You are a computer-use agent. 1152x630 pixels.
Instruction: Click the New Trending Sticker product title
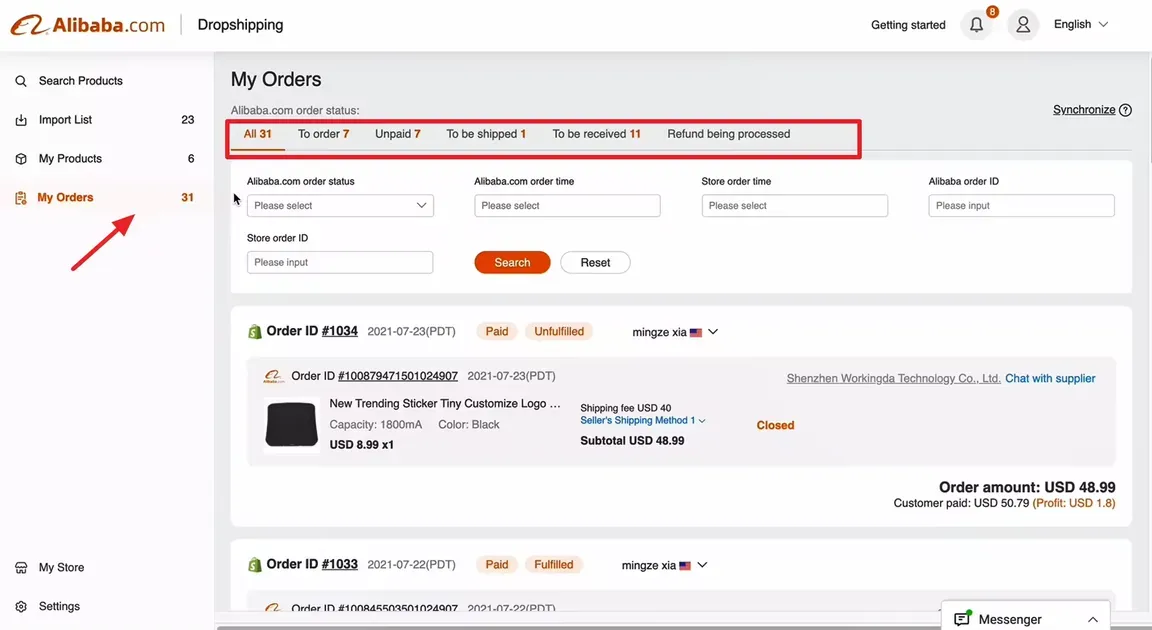[x=444, y=403]
